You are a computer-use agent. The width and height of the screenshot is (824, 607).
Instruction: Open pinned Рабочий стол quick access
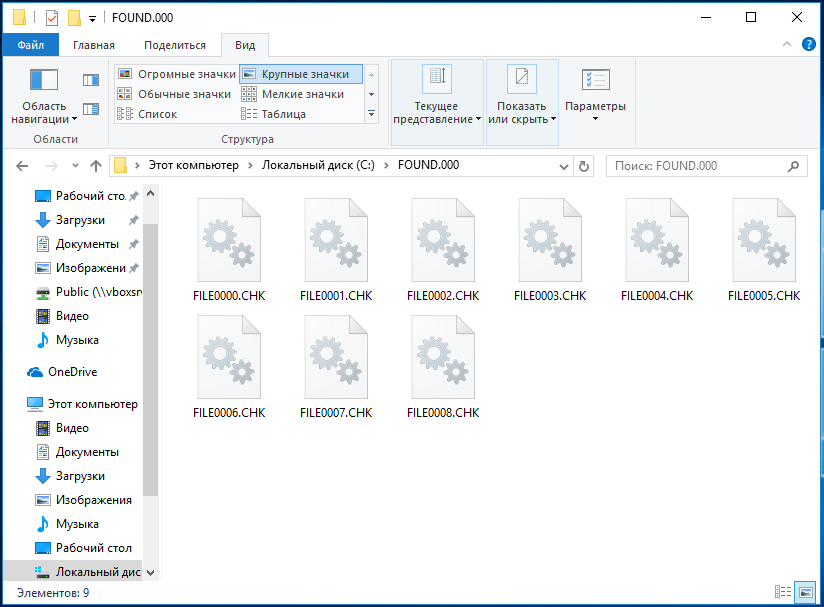click(x=85, y=196)
